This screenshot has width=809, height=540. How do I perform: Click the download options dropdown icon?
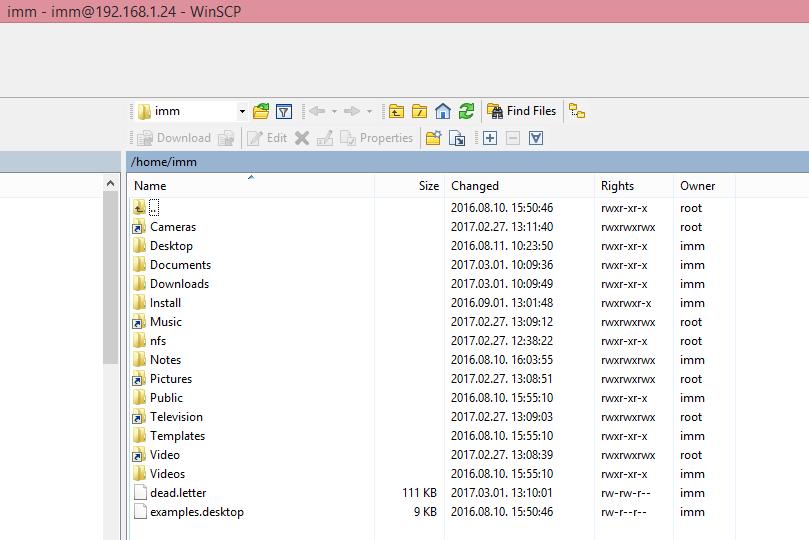click(x=226, y=138)
